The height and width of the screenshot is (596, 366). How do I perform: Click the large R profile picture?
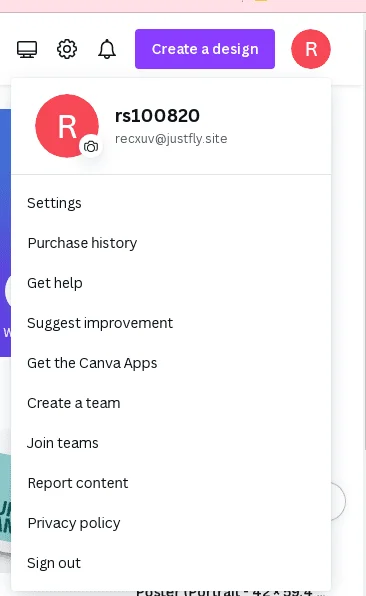[x=67, y=126]
